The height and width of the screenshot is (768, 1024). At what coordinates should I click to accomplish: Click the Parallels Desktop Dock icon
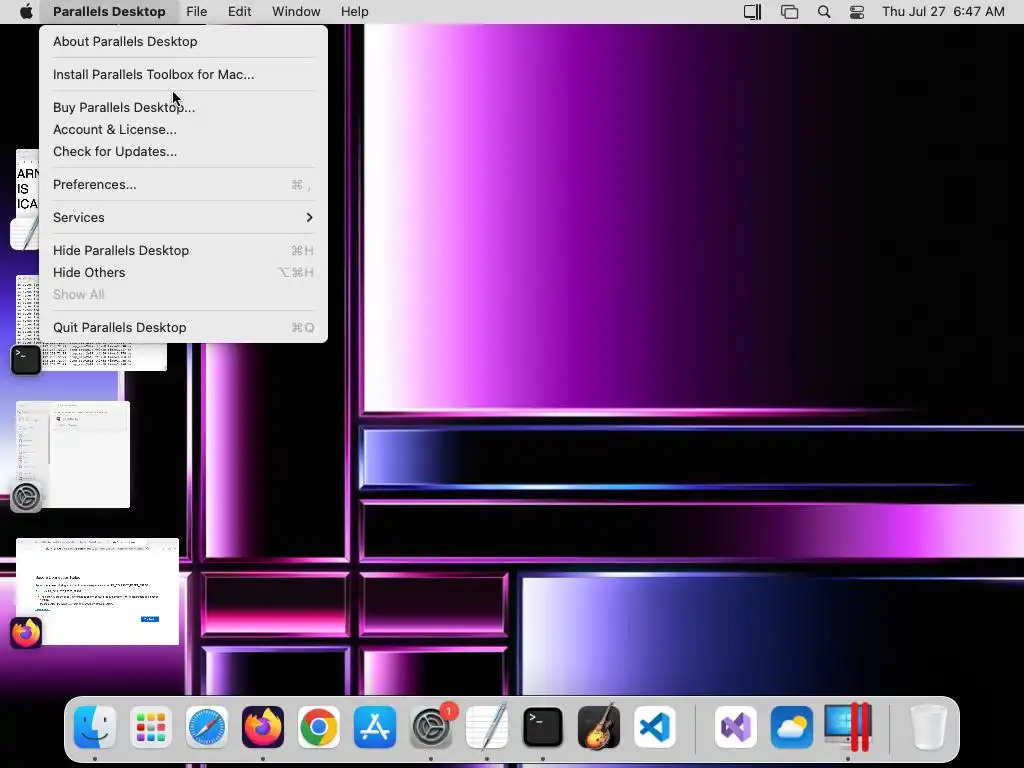point(848,727)
